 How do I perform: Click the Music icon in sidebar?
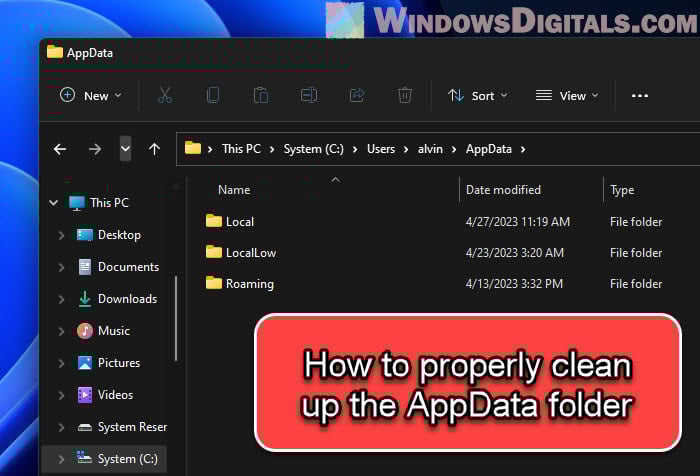pyautogui.click(x=85, y=331)
